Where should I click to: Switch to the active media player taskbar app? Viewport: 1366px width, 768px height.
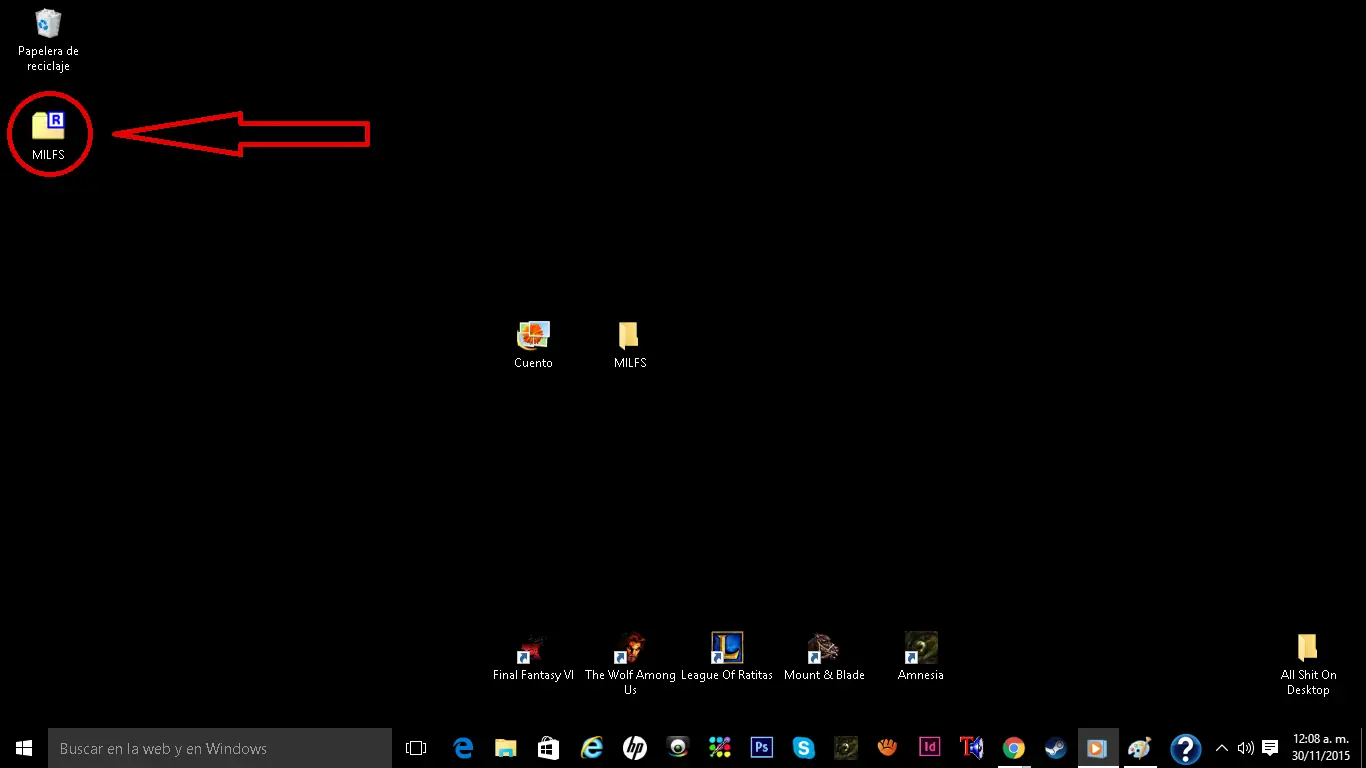[1098, 748]
